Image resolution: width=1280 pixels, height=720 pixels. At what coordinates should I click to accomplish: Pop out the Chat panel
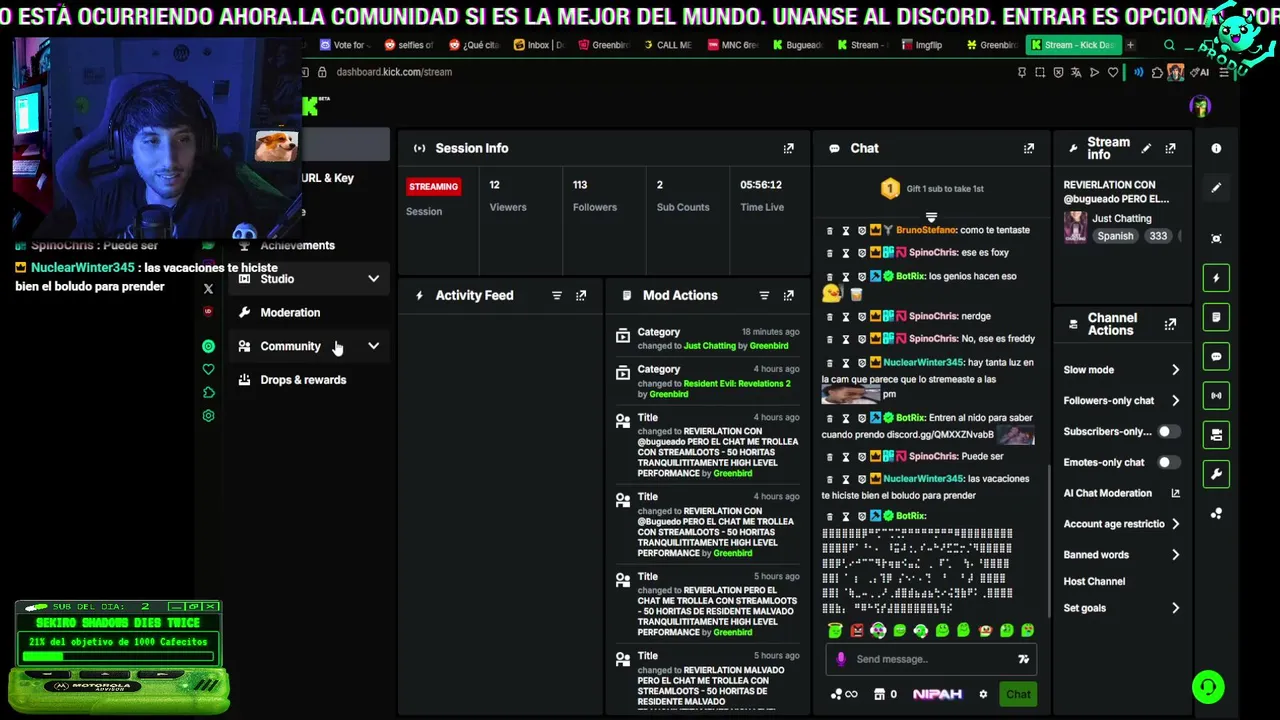point(1028,148)
